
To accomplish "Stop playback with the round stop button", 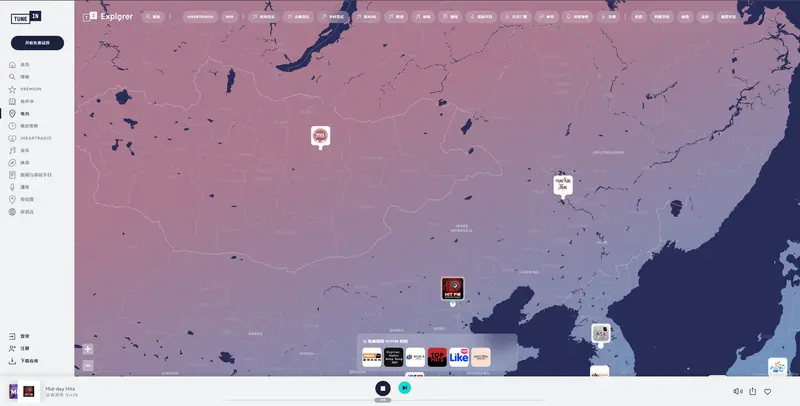I will (x=383, y=388).
